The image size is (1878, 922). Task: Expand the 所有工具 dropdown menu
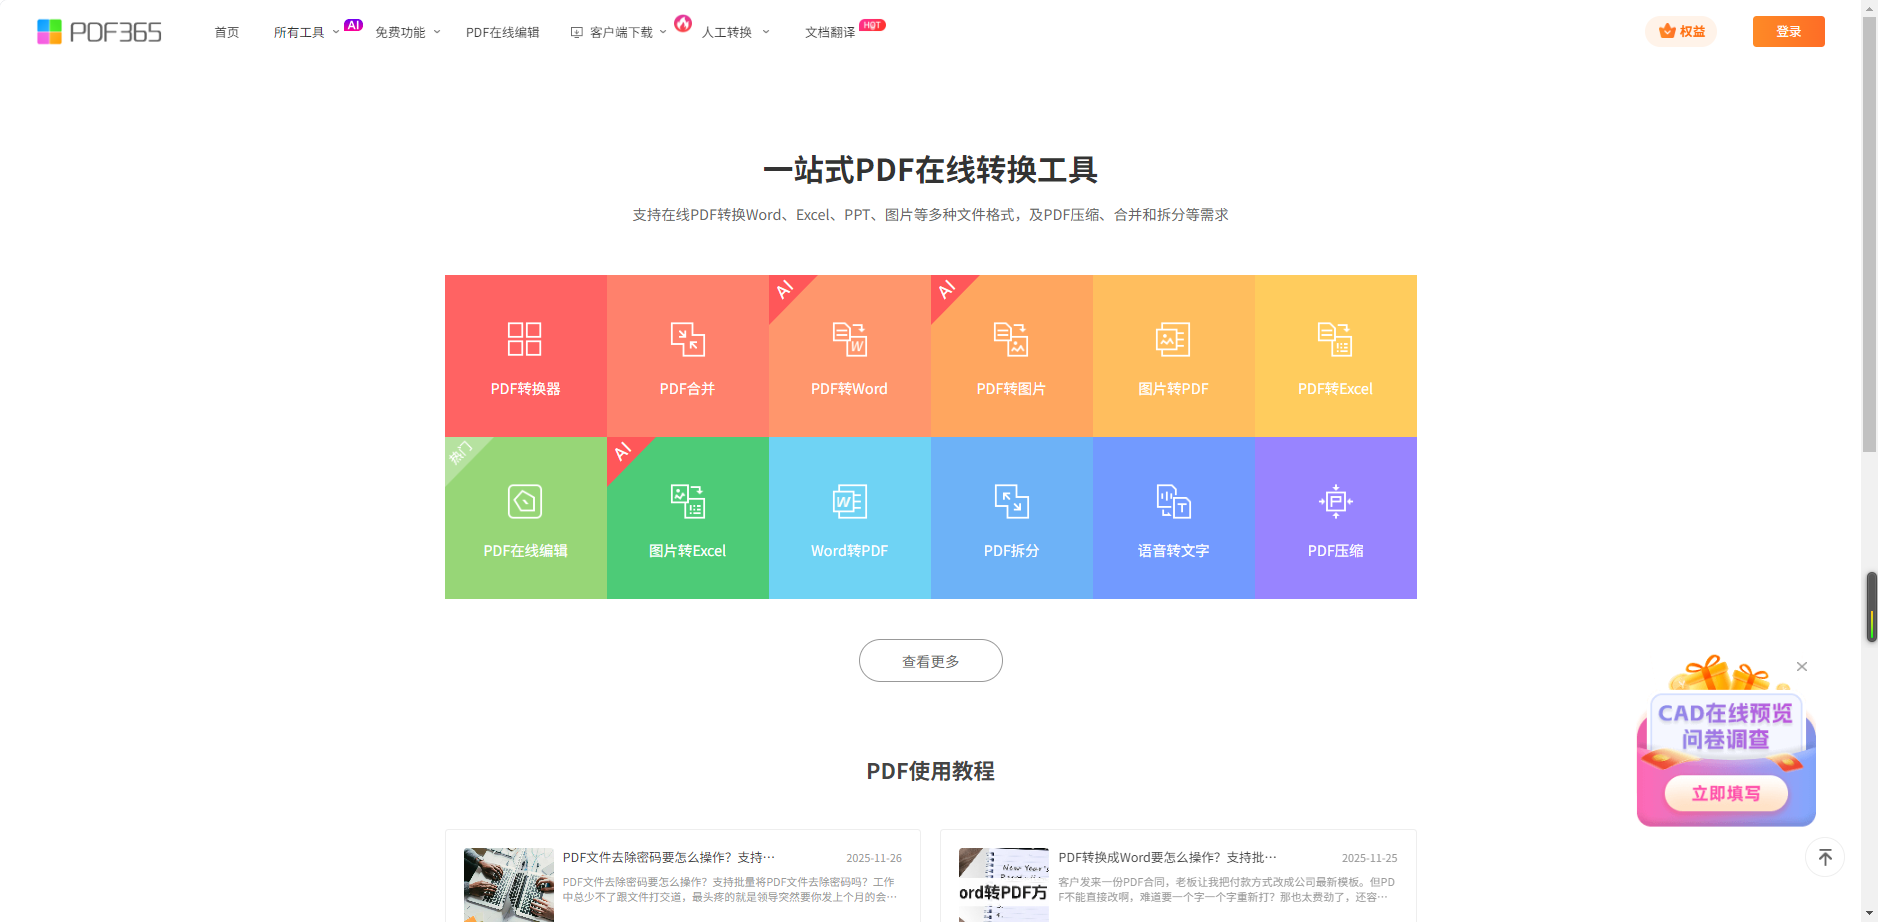(x=306, y=32)
